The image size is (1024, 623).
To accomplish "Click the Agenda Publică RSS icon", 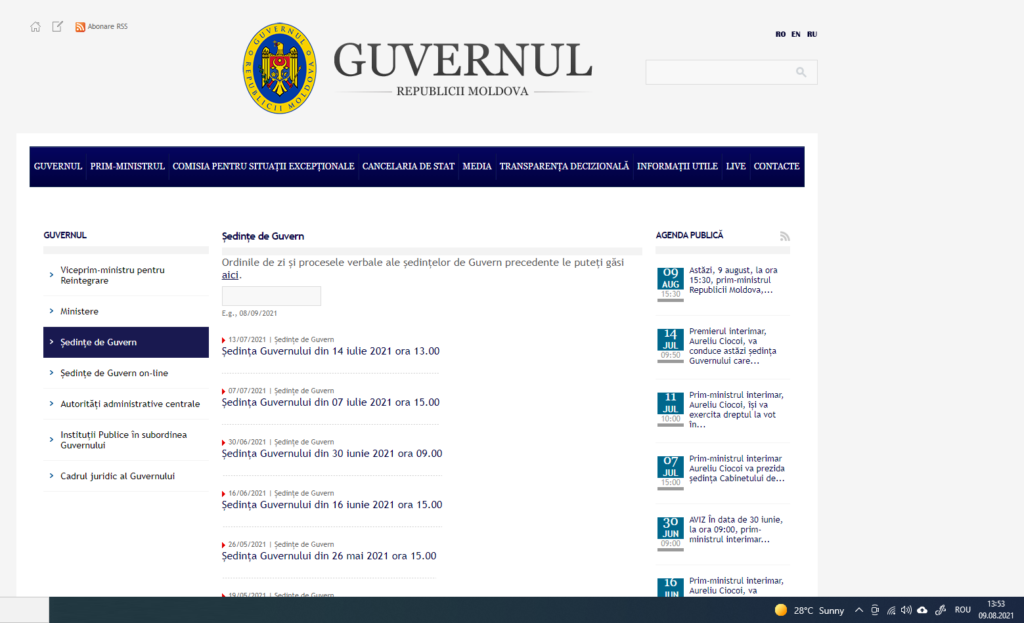I will [785, 236].
